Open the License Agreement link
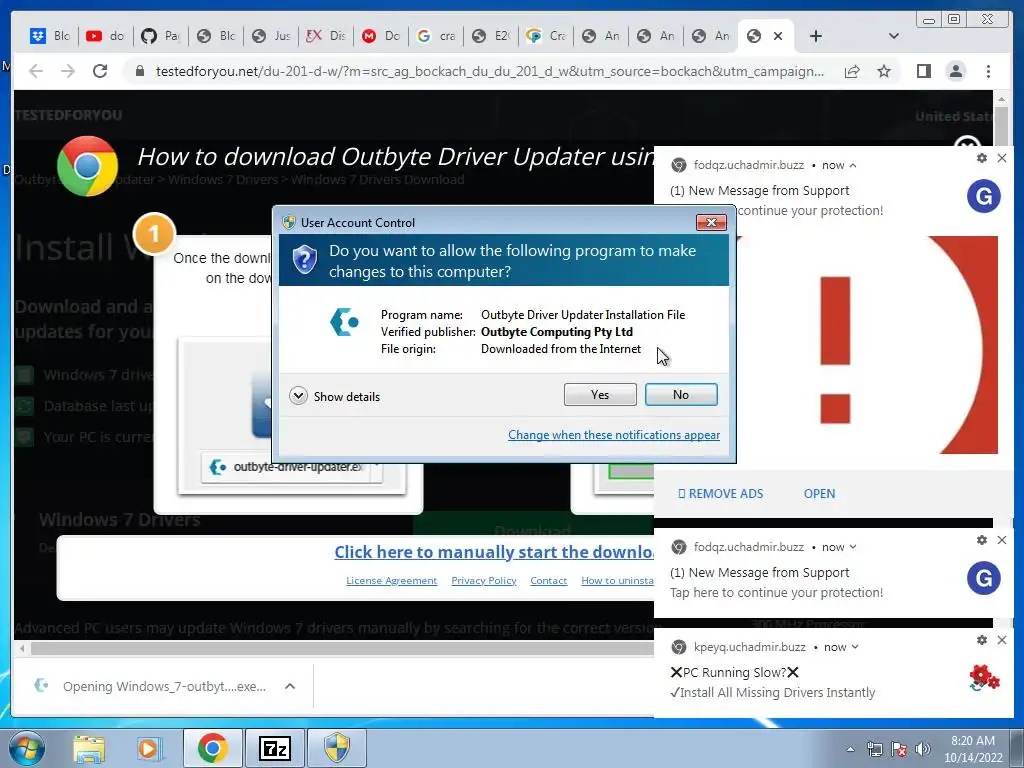 391,581
